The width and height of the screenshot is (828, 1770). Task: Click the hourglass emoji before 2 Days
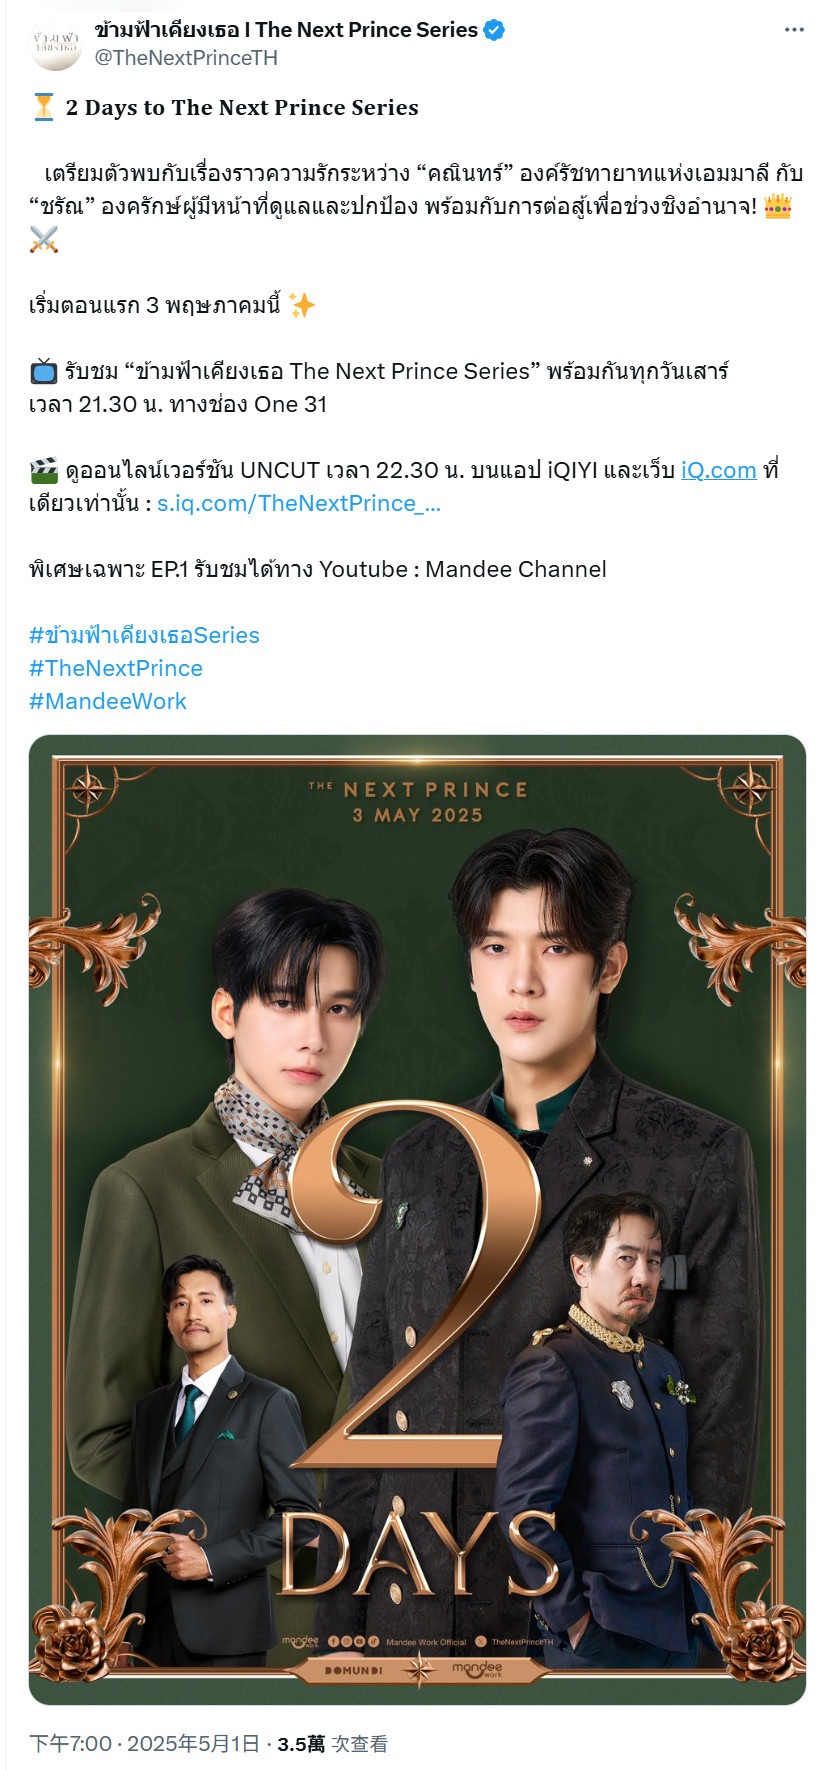point(44,107)
